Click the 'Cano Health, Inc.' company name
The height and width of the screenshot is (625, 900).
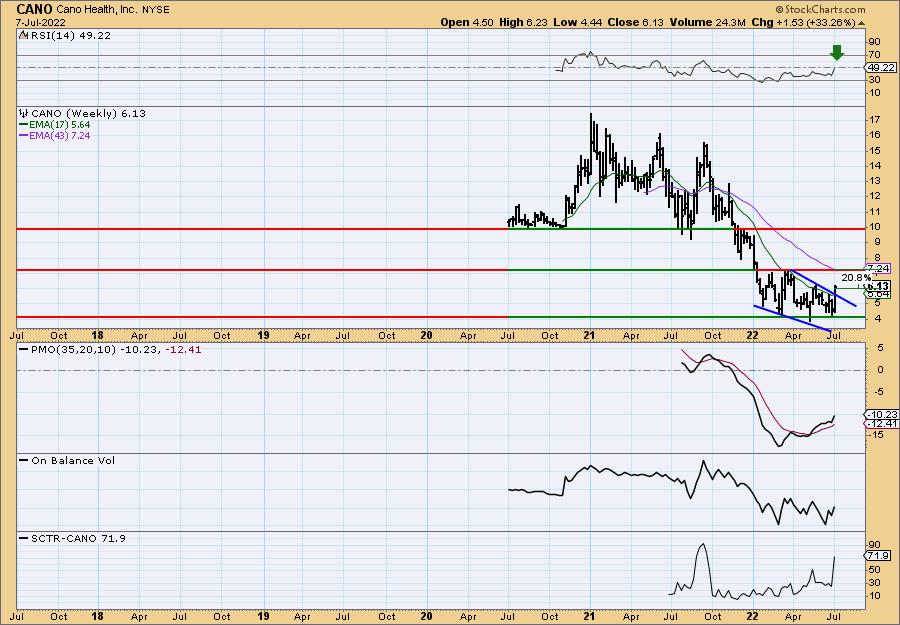[x=98, y=10]
